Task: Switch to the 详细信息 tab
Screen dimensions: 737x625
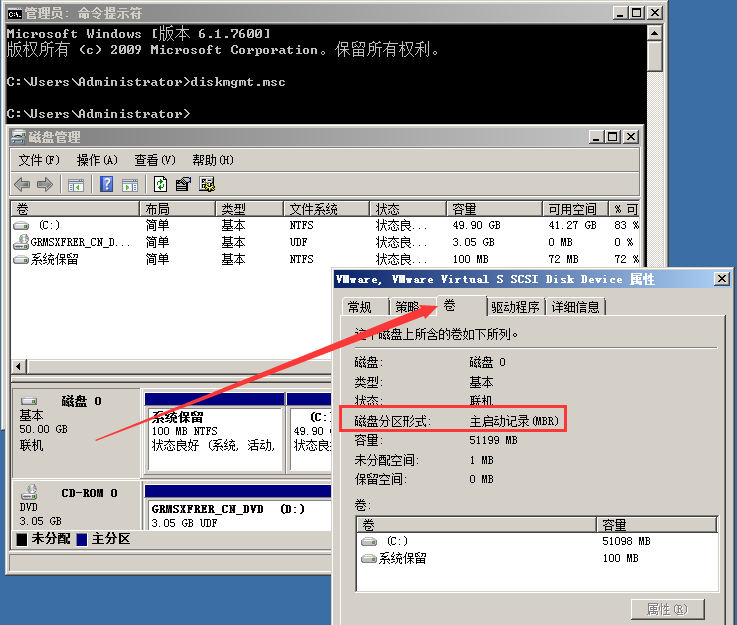Action: coord(575,307)
